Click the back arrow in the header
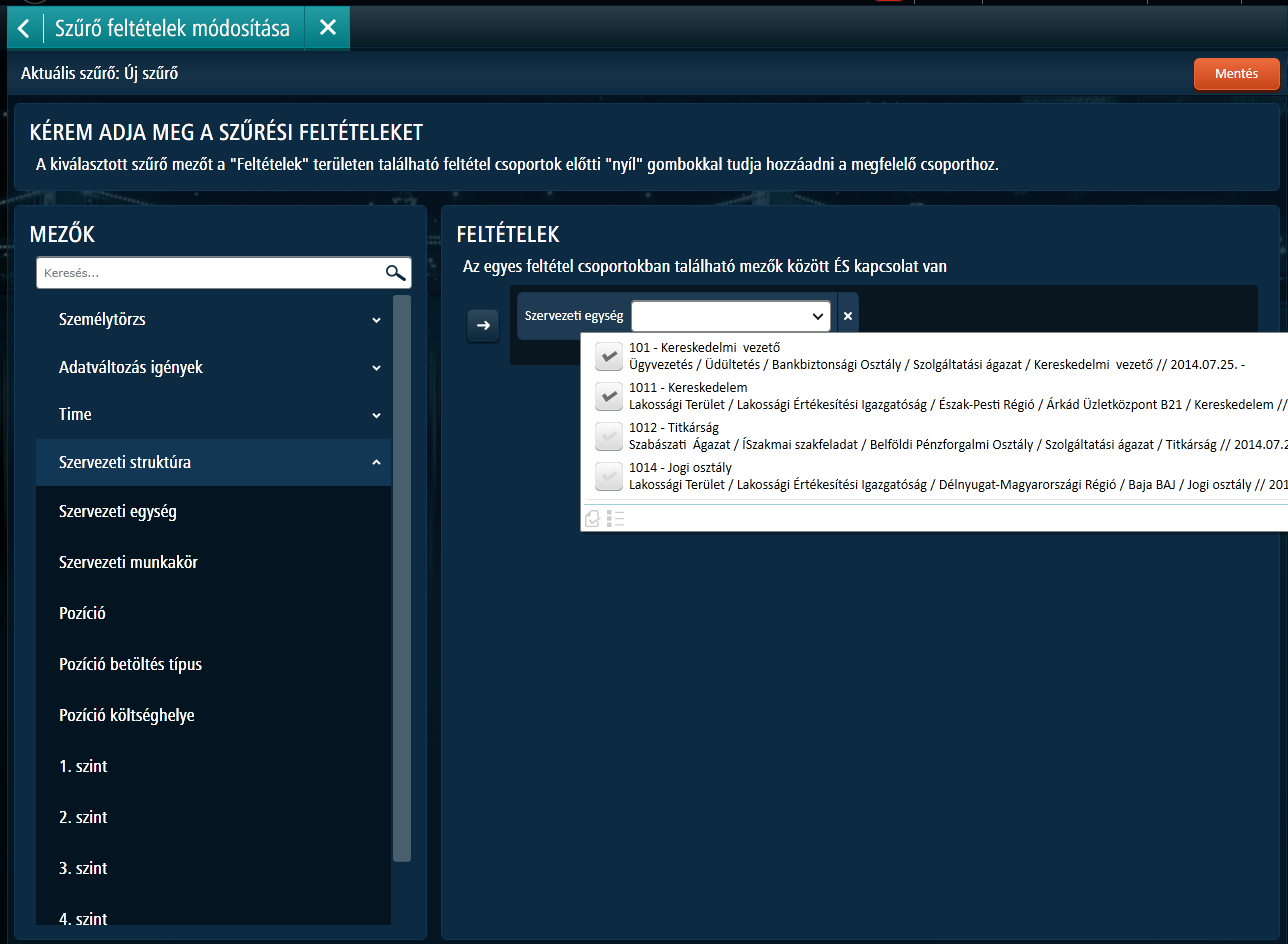This screenshot has height=944, width=1288. click(x=24, y=28)
